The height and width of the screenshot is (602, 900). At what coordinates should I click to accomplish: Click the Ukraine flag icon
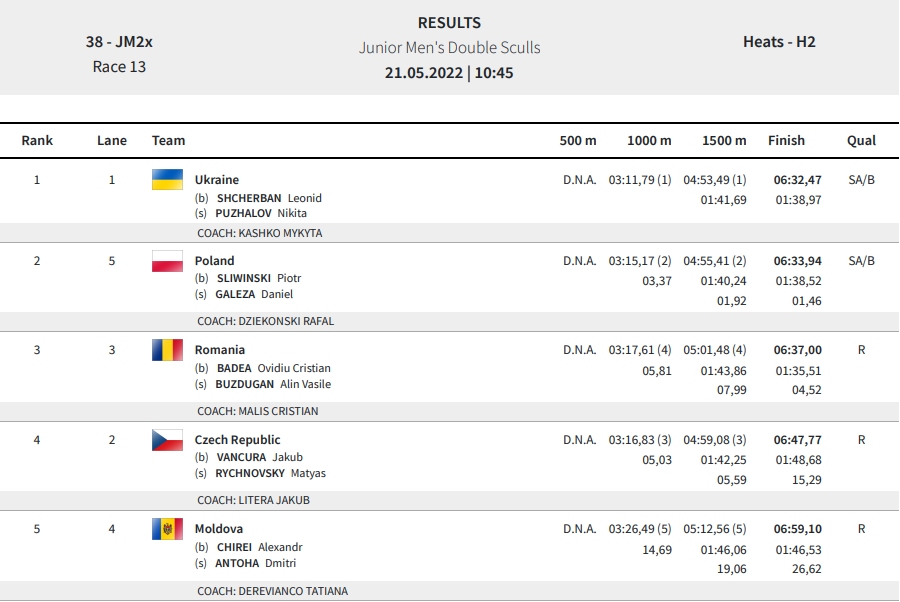[x=167, y=180]
